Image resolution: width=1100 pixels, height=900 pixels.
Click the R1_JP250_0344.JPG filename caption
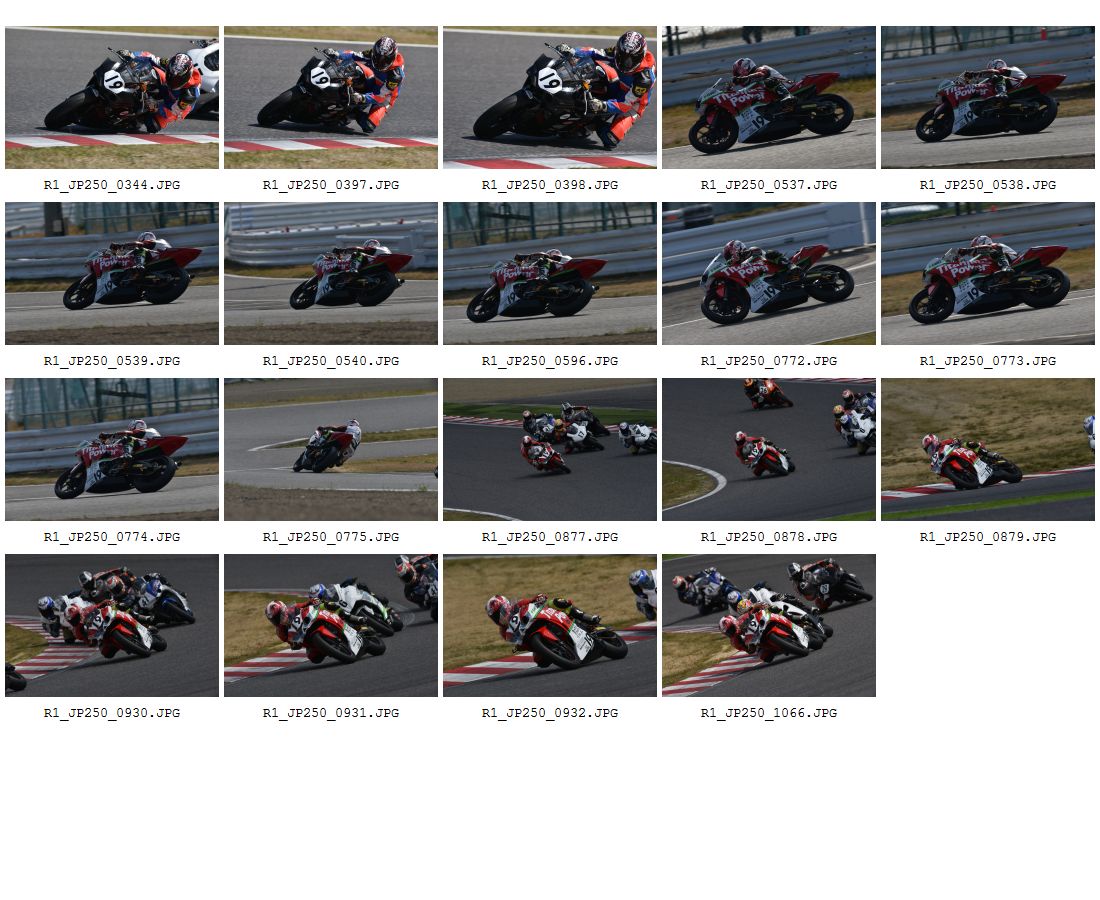112,185
